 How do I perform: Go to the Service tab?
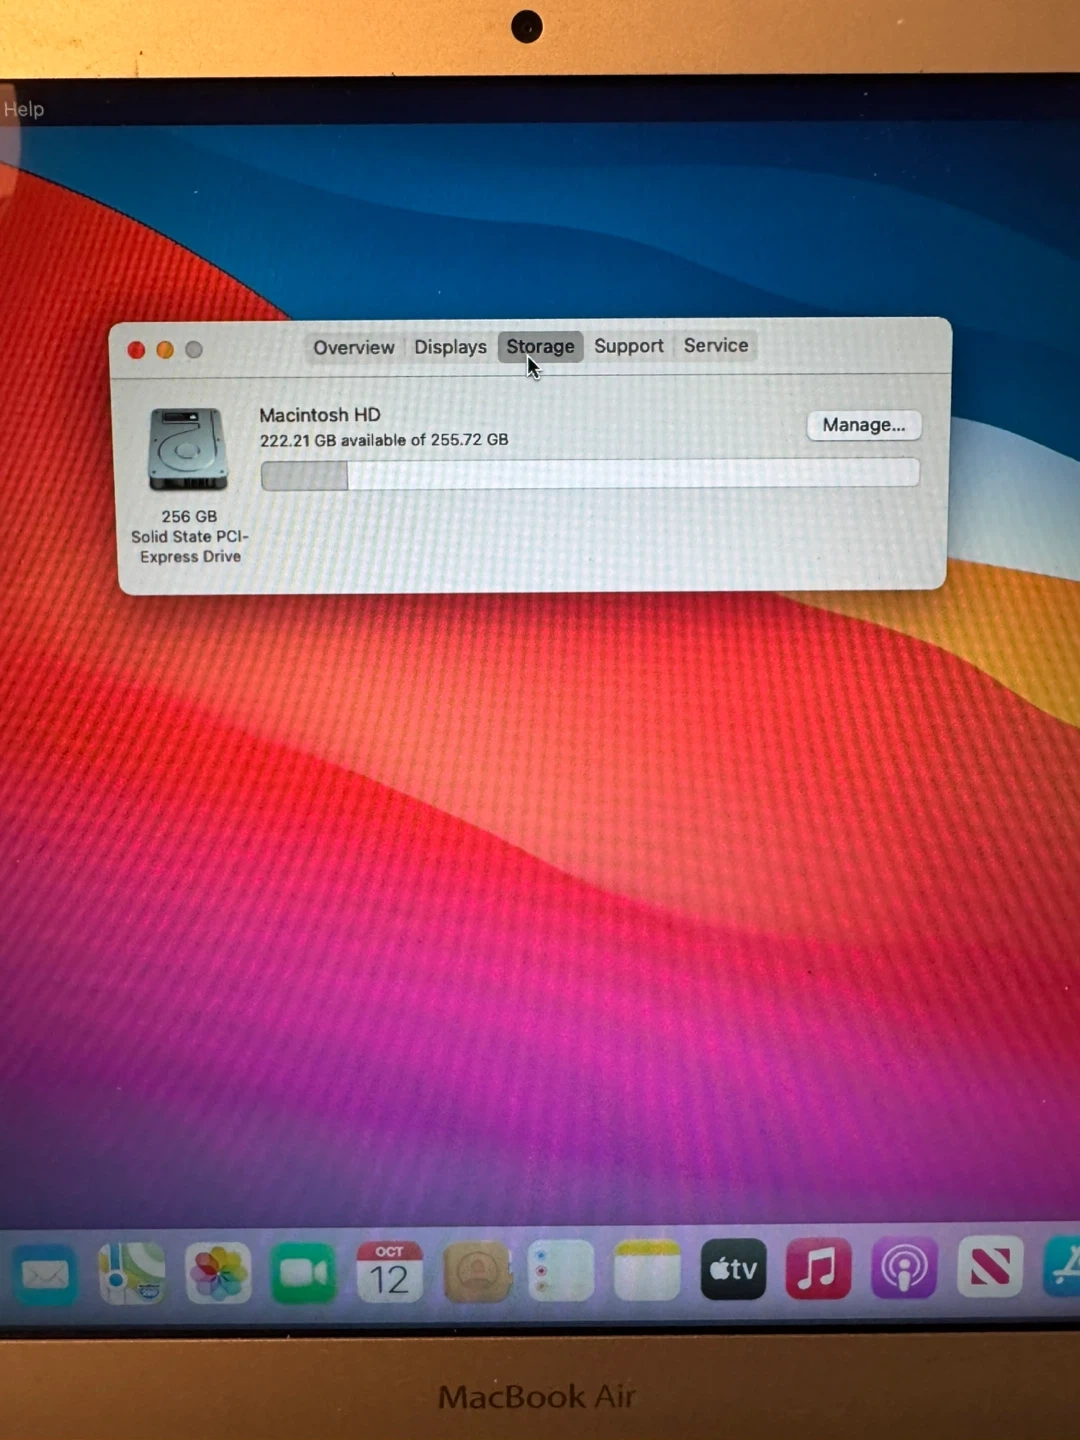click(x=716, y=345)
